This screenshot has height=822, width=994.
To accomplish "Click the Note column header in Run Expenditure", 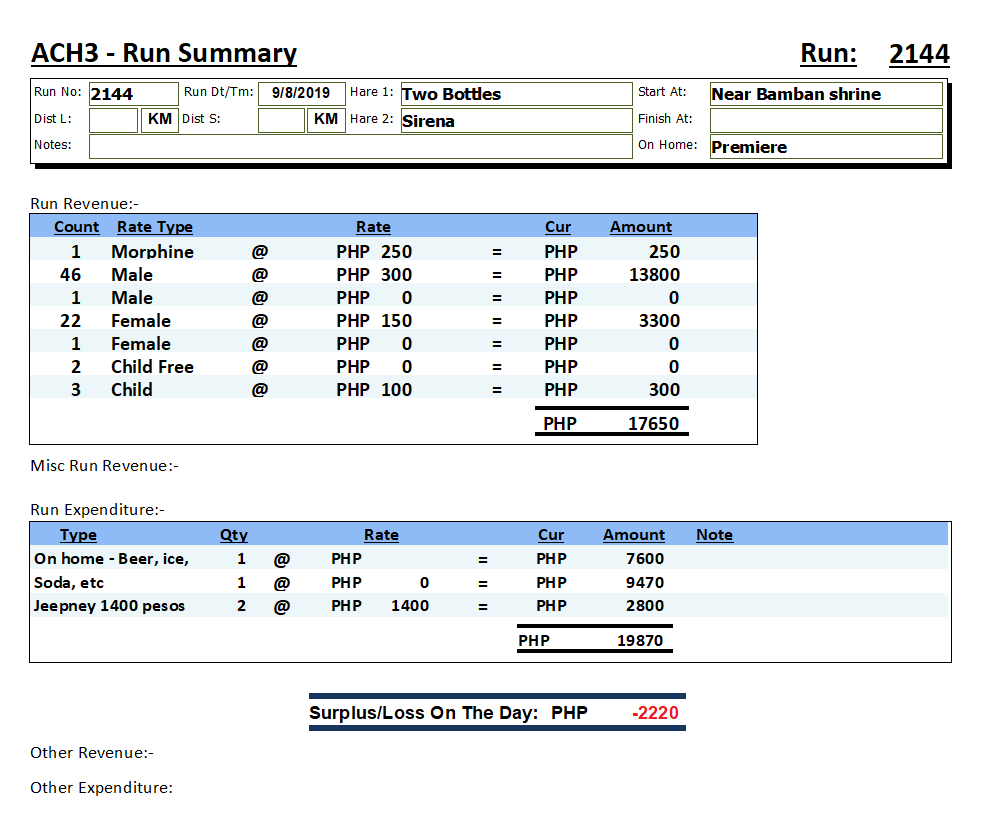I will [x=714, y=535].
